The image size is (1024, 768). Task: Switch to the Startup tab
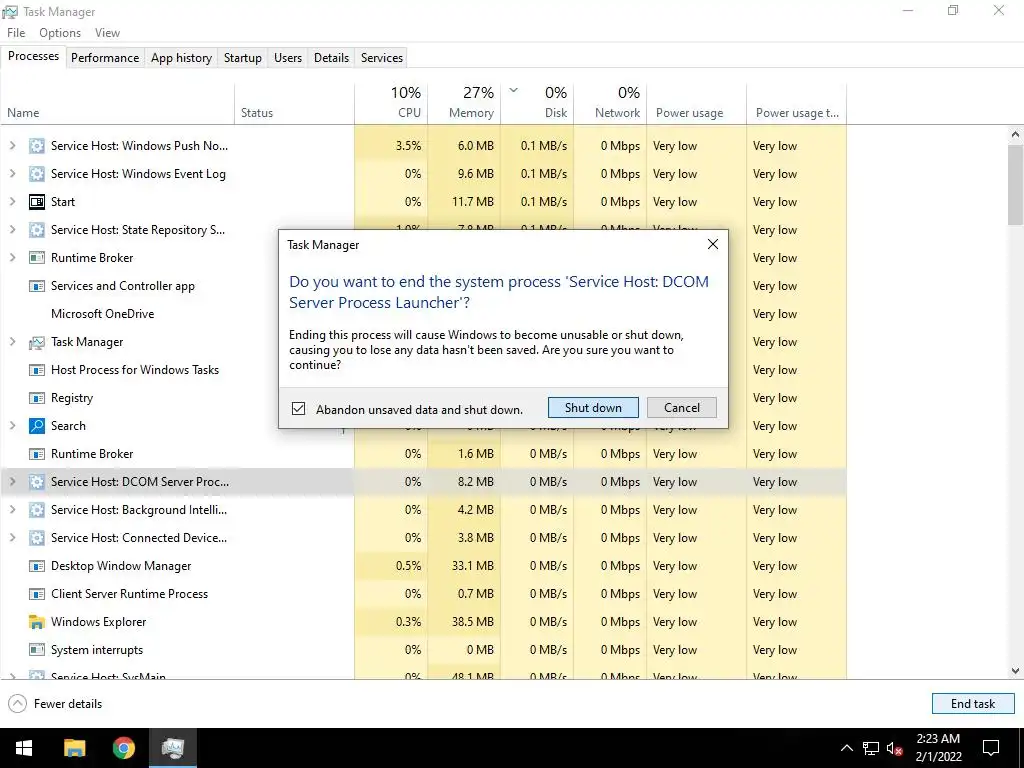[243, 57]
